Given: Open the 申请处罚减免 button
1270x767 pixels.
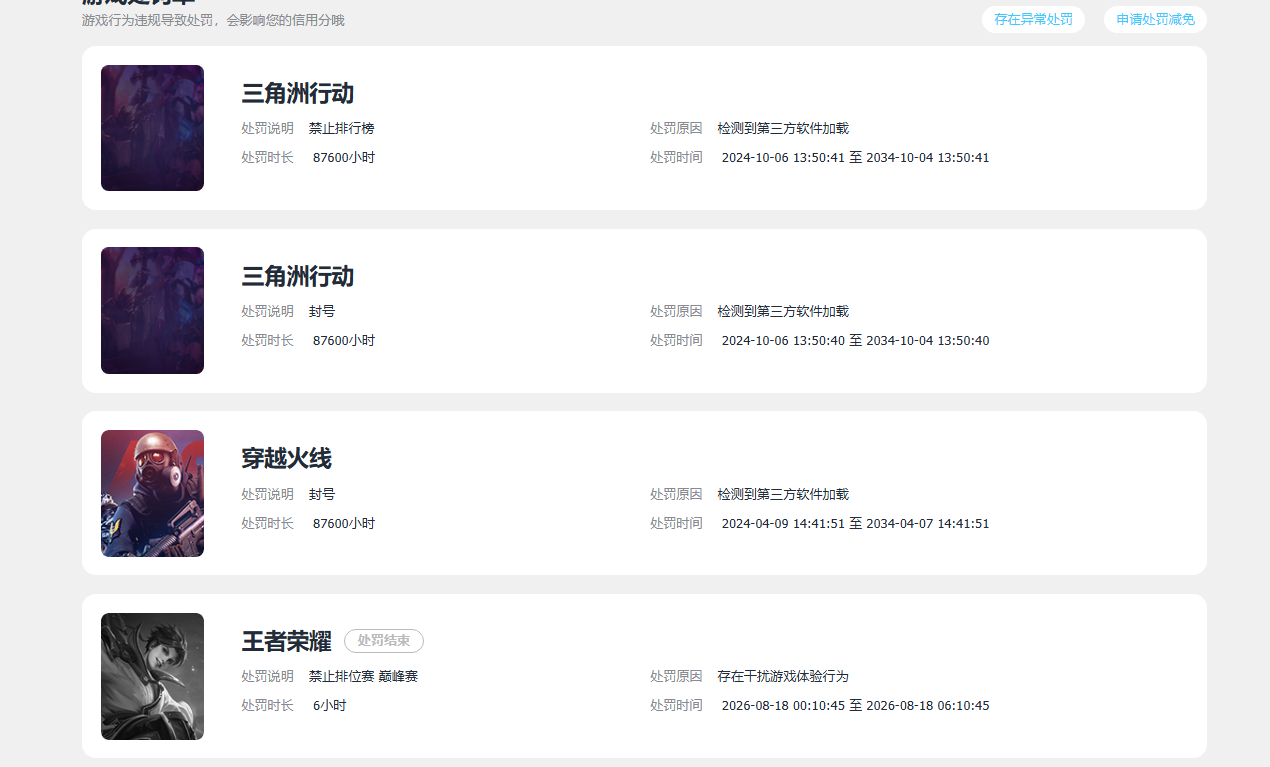Looking at the screenshot, I should (1155, 19).
